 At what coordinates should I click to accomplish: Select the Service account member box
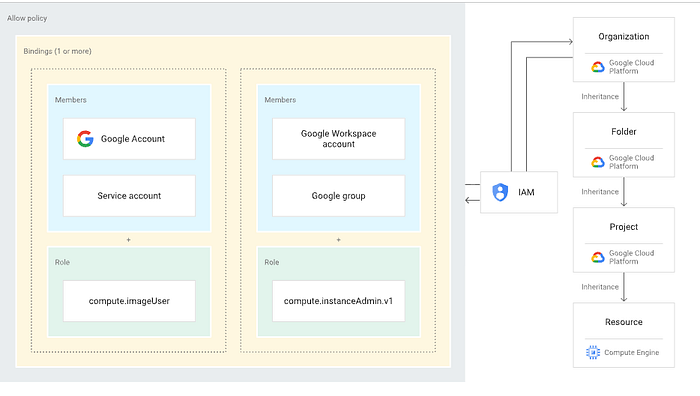[x=129, y=196]
